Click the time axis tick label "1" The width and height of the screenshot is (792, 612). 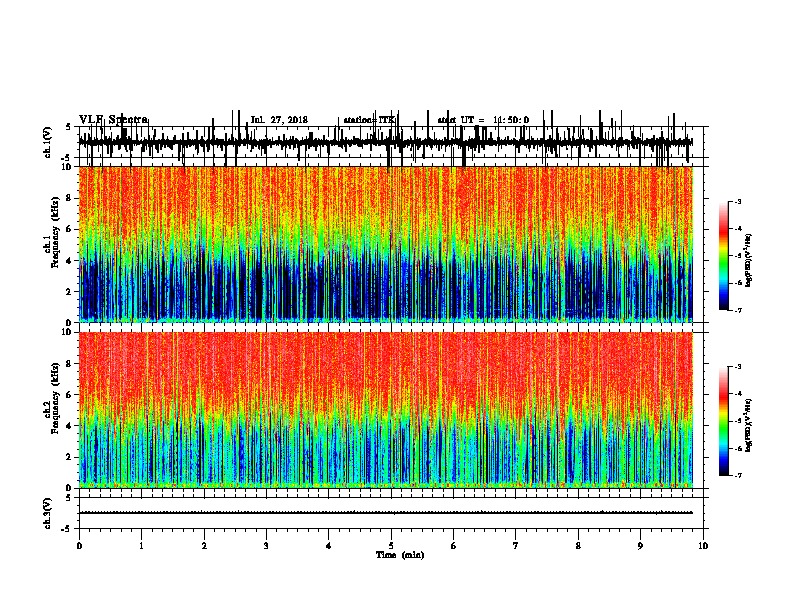click(141, 546)
